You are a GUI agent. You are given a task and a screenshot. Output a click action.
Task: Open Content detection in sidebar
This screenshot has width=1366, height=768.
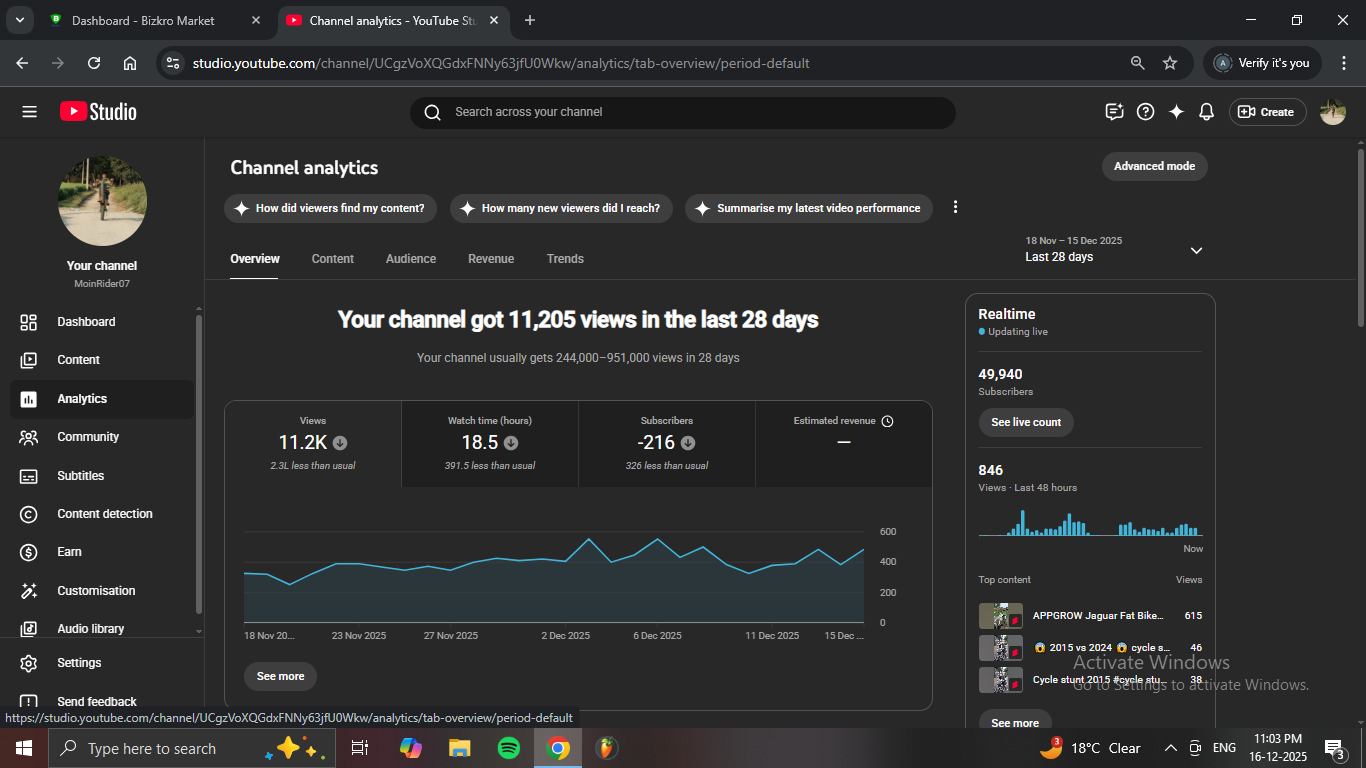(x=104, y=514)
